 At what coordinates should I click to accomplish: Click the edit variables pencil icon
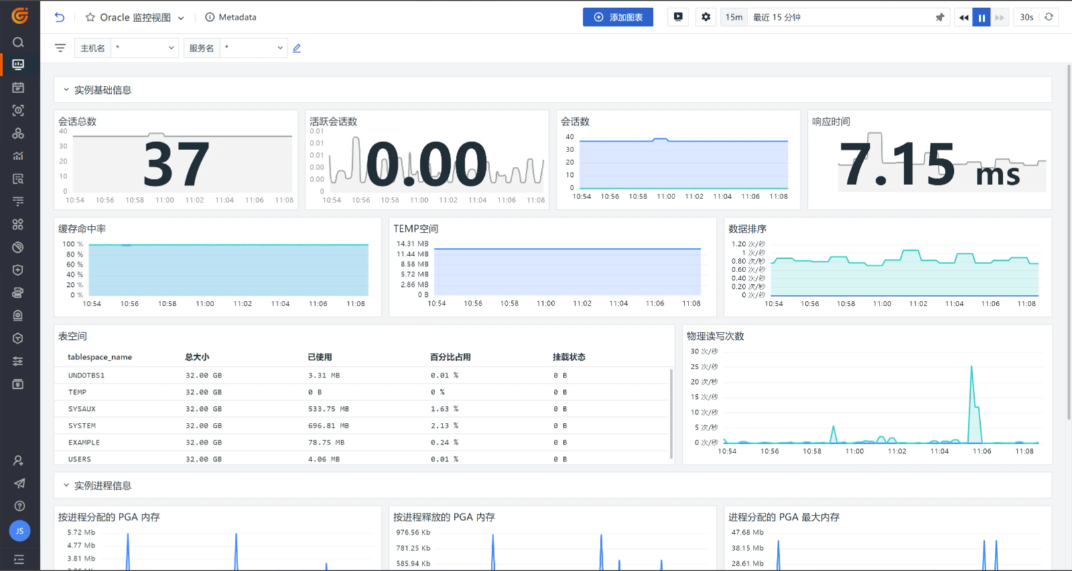coord(297,48)
